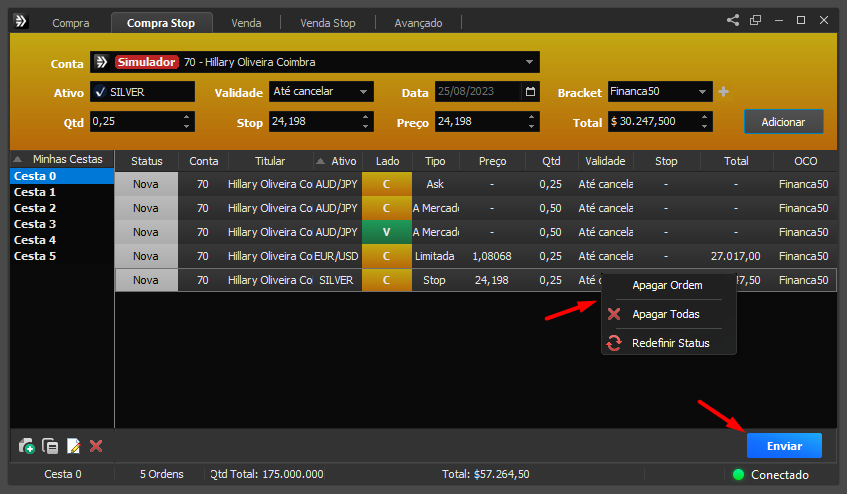Switch to the Venda Stop tab
Screen dimensions: 847x494
click(328, 22)
